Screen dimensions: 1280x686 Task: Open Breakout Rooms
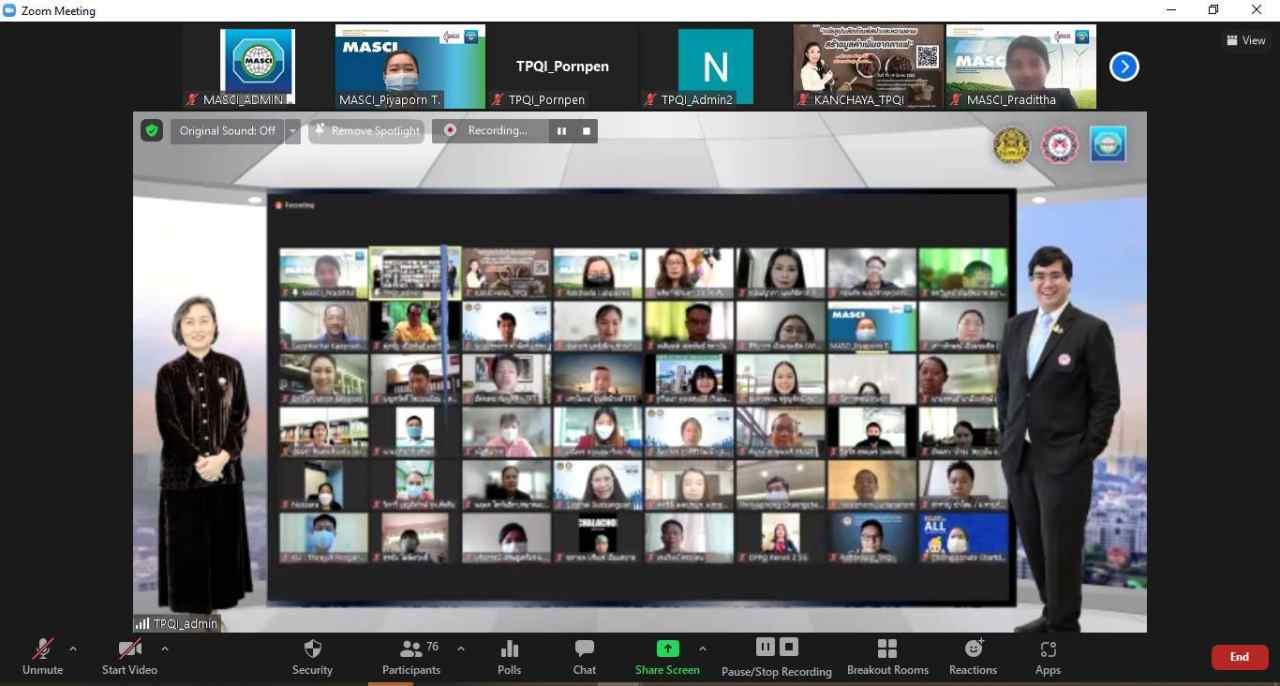887,656
